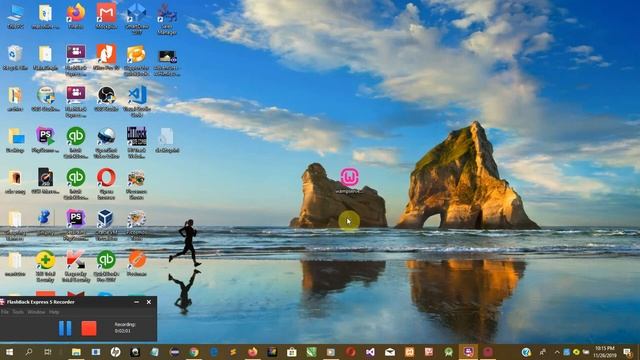Minimize the FlashBack Express 5 Recorder window
This screenshot has height=360, width=640.
(x=136, y=302)
